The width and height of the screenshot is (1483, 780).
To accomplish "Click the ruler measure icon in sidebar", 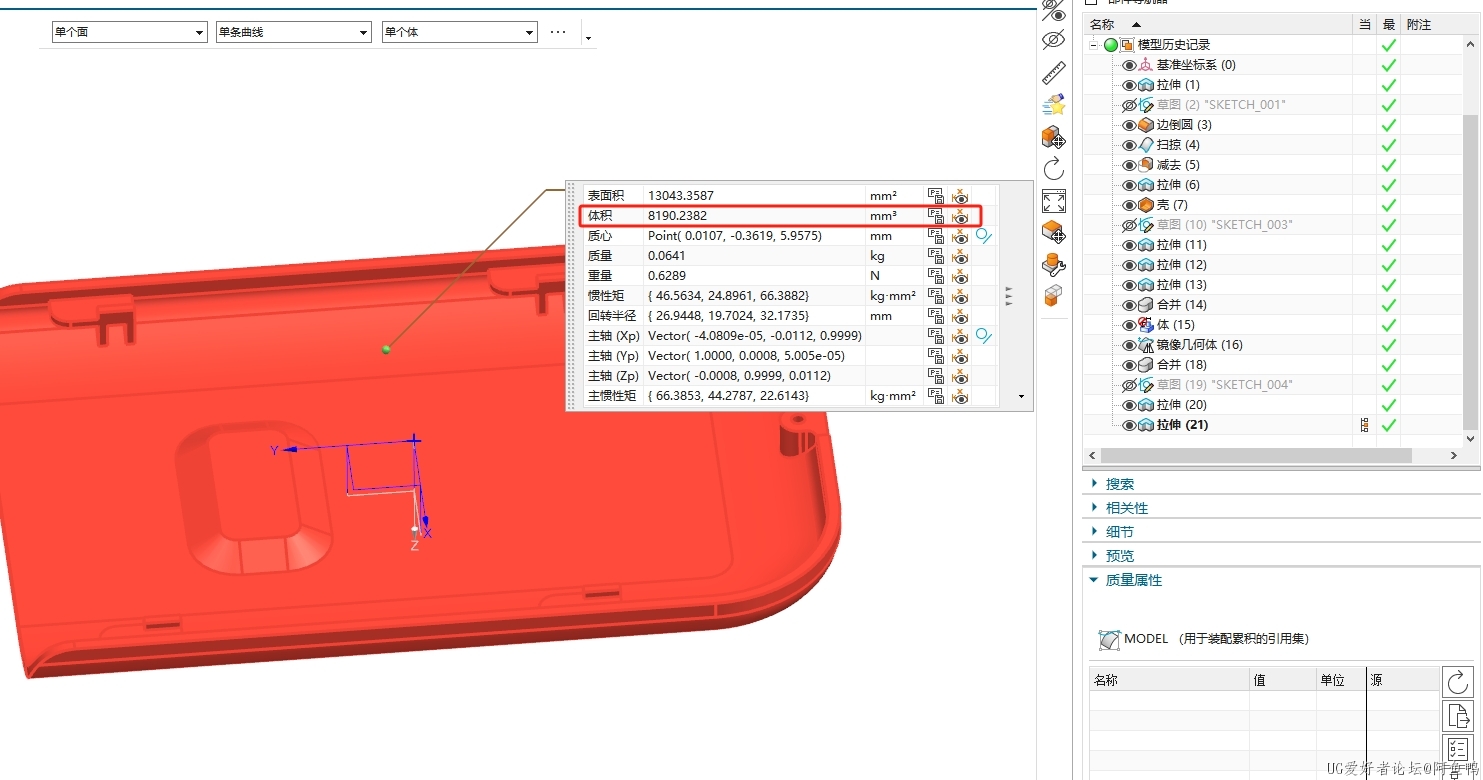I will tap(1053, 72).
